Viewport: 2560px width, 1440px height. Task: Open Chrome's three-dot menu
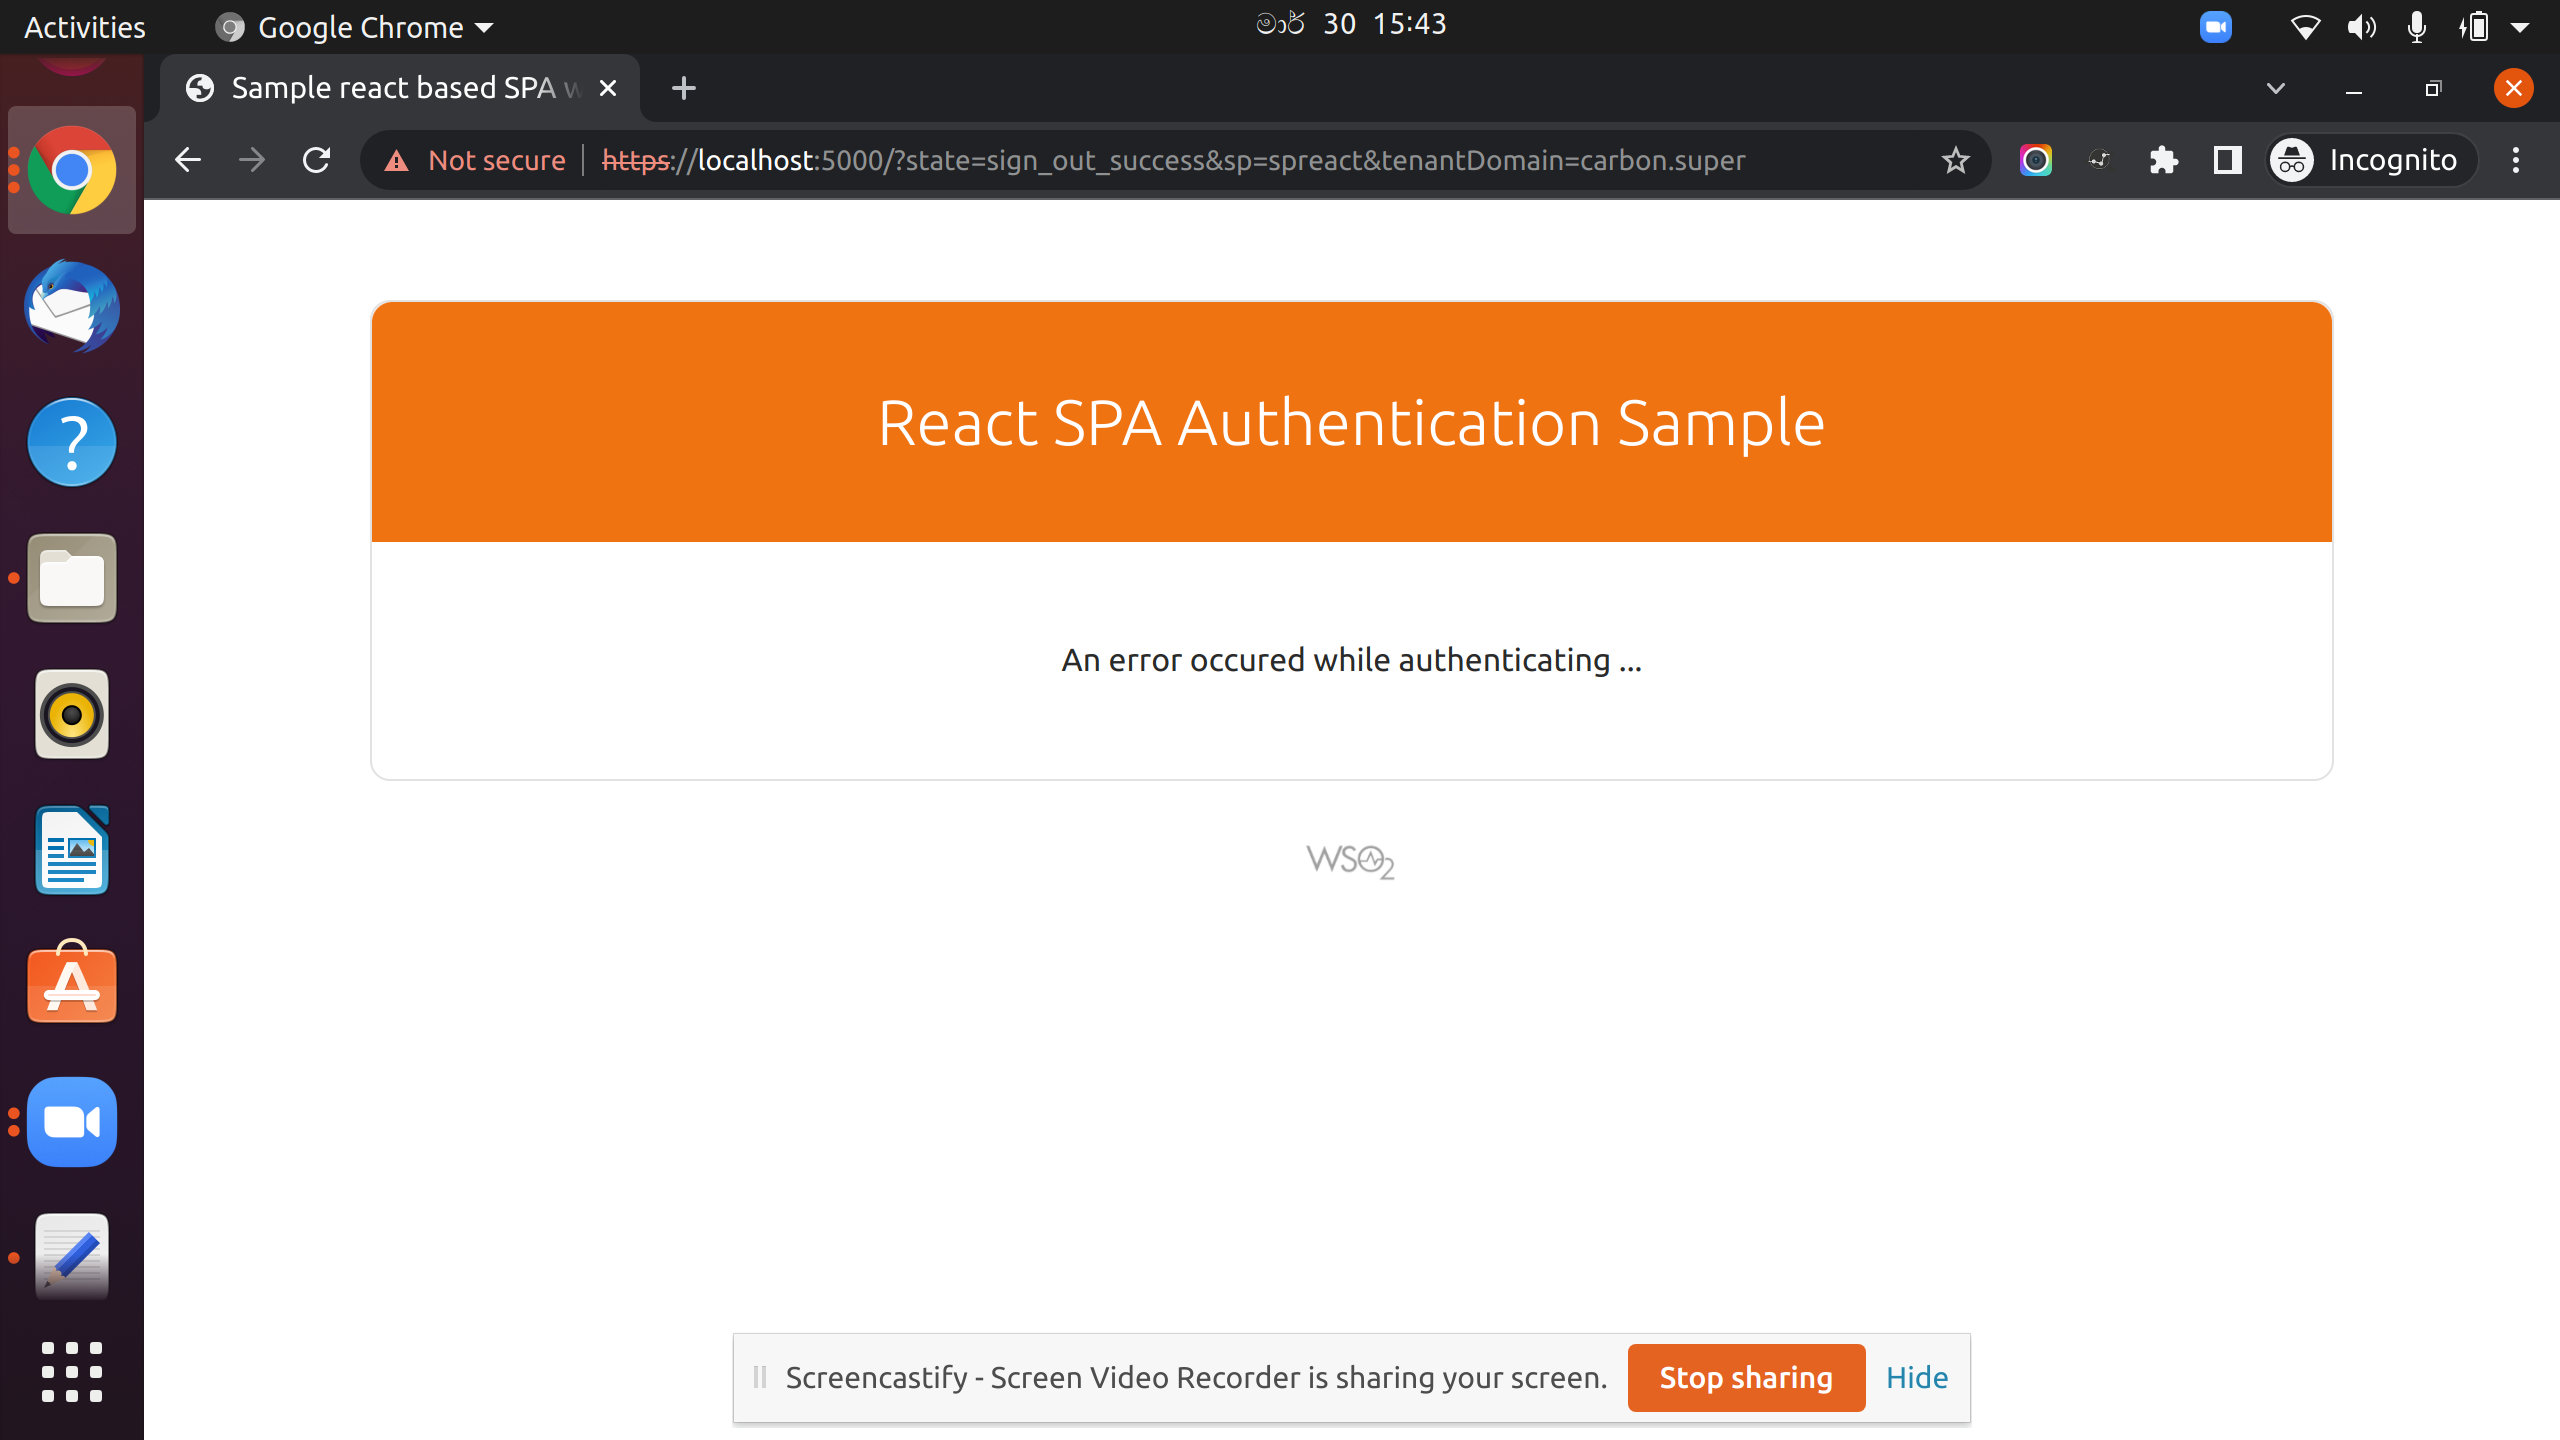tap(2516, 160)
